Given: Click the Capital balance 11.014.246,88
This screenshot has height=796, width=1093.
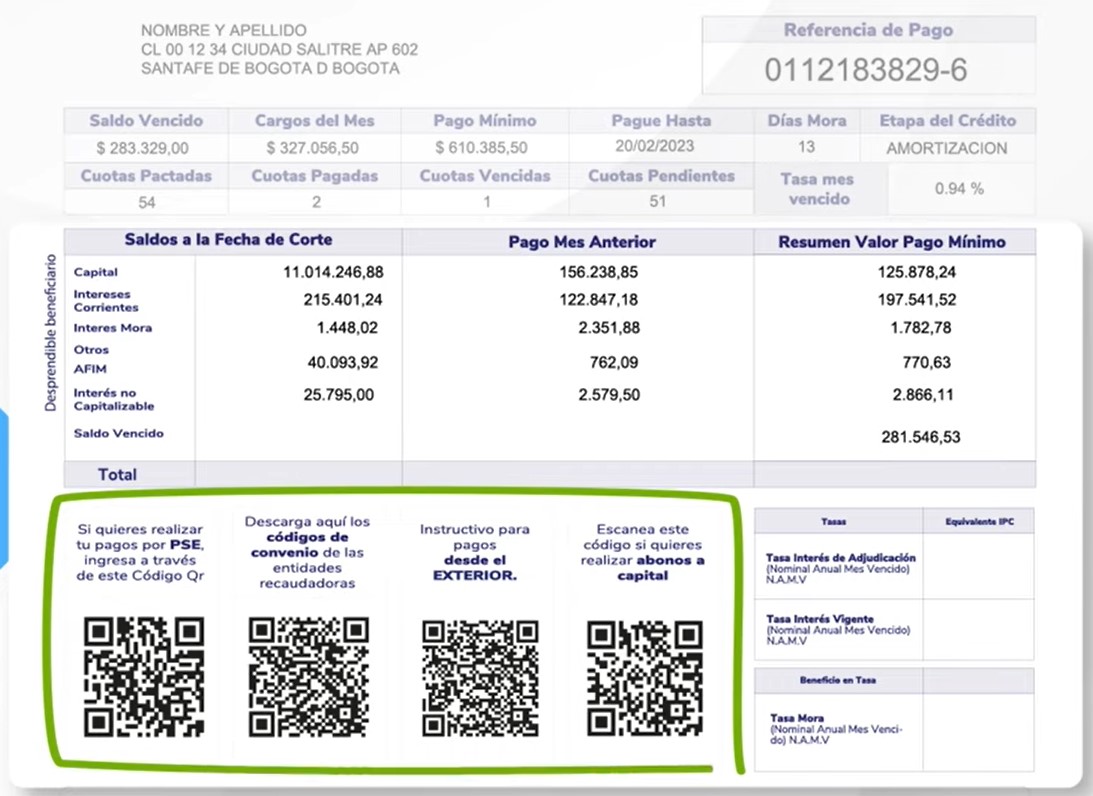Looking at the screenshot, I should point(333,272).
